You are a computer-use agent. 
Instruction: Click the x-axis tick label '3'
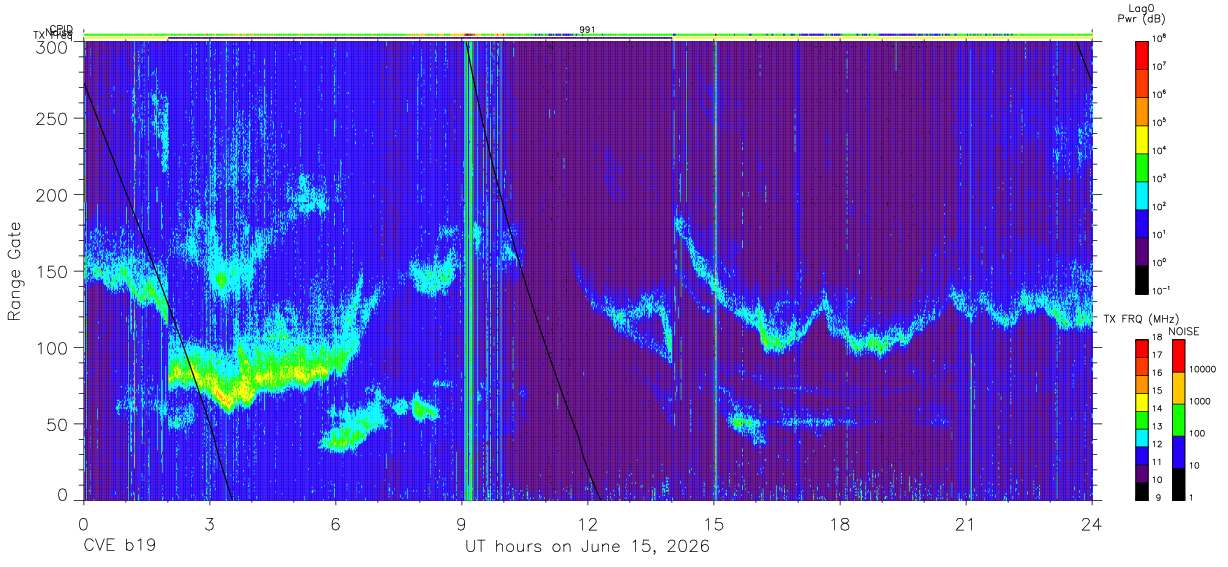(x=210, y=523)
